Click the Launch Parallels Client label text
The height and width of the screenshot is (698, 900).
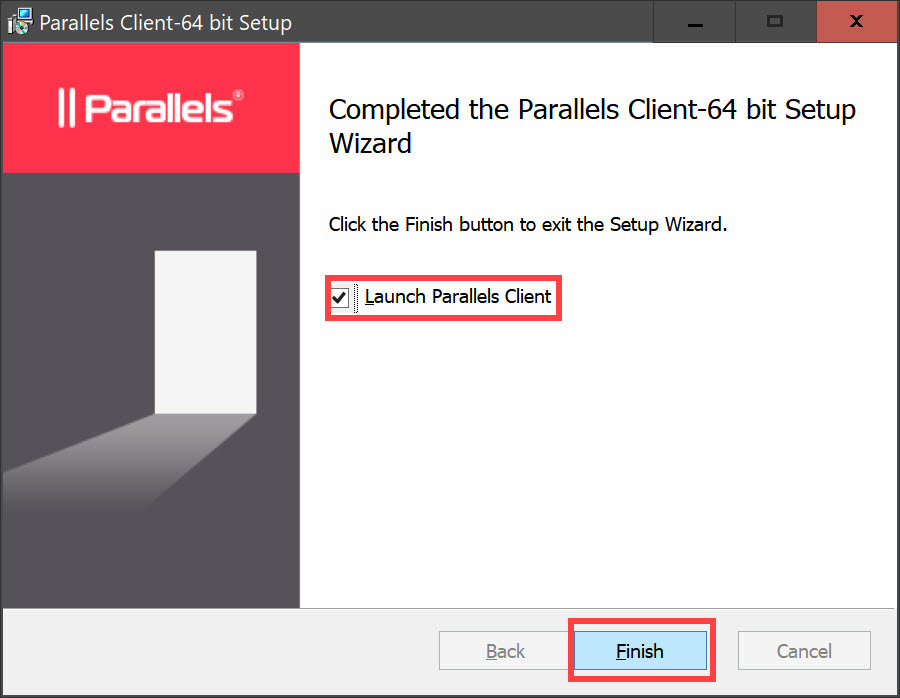pyautogui.click(x=458, y=297)
